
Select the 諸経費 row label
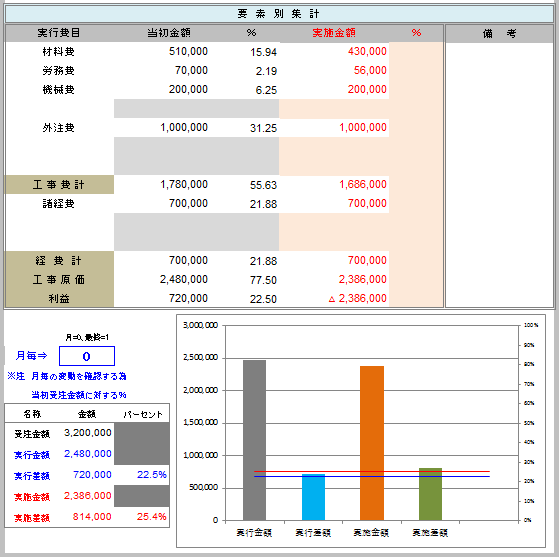[59, 204]
